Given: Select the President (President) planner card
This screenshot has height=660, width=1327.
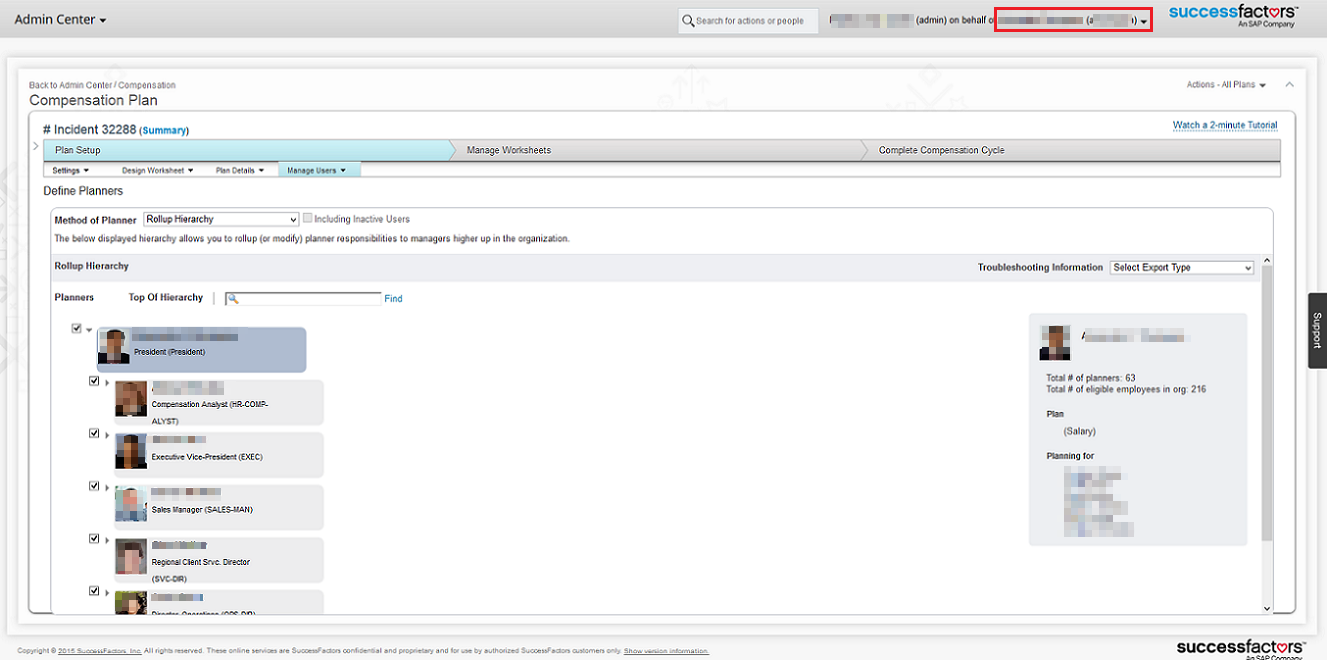Looking at the screenshot, I should pos(201,350).
